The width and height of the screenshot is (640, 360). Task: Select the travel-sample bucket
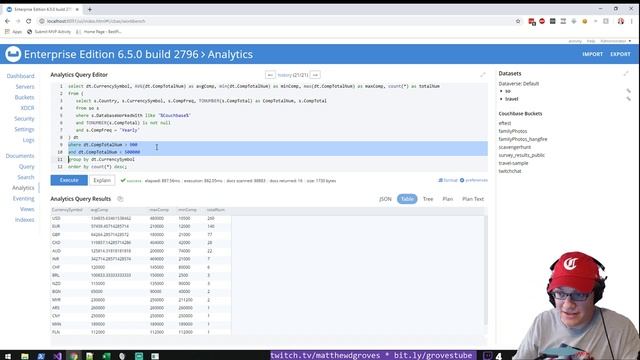[513, 163]
